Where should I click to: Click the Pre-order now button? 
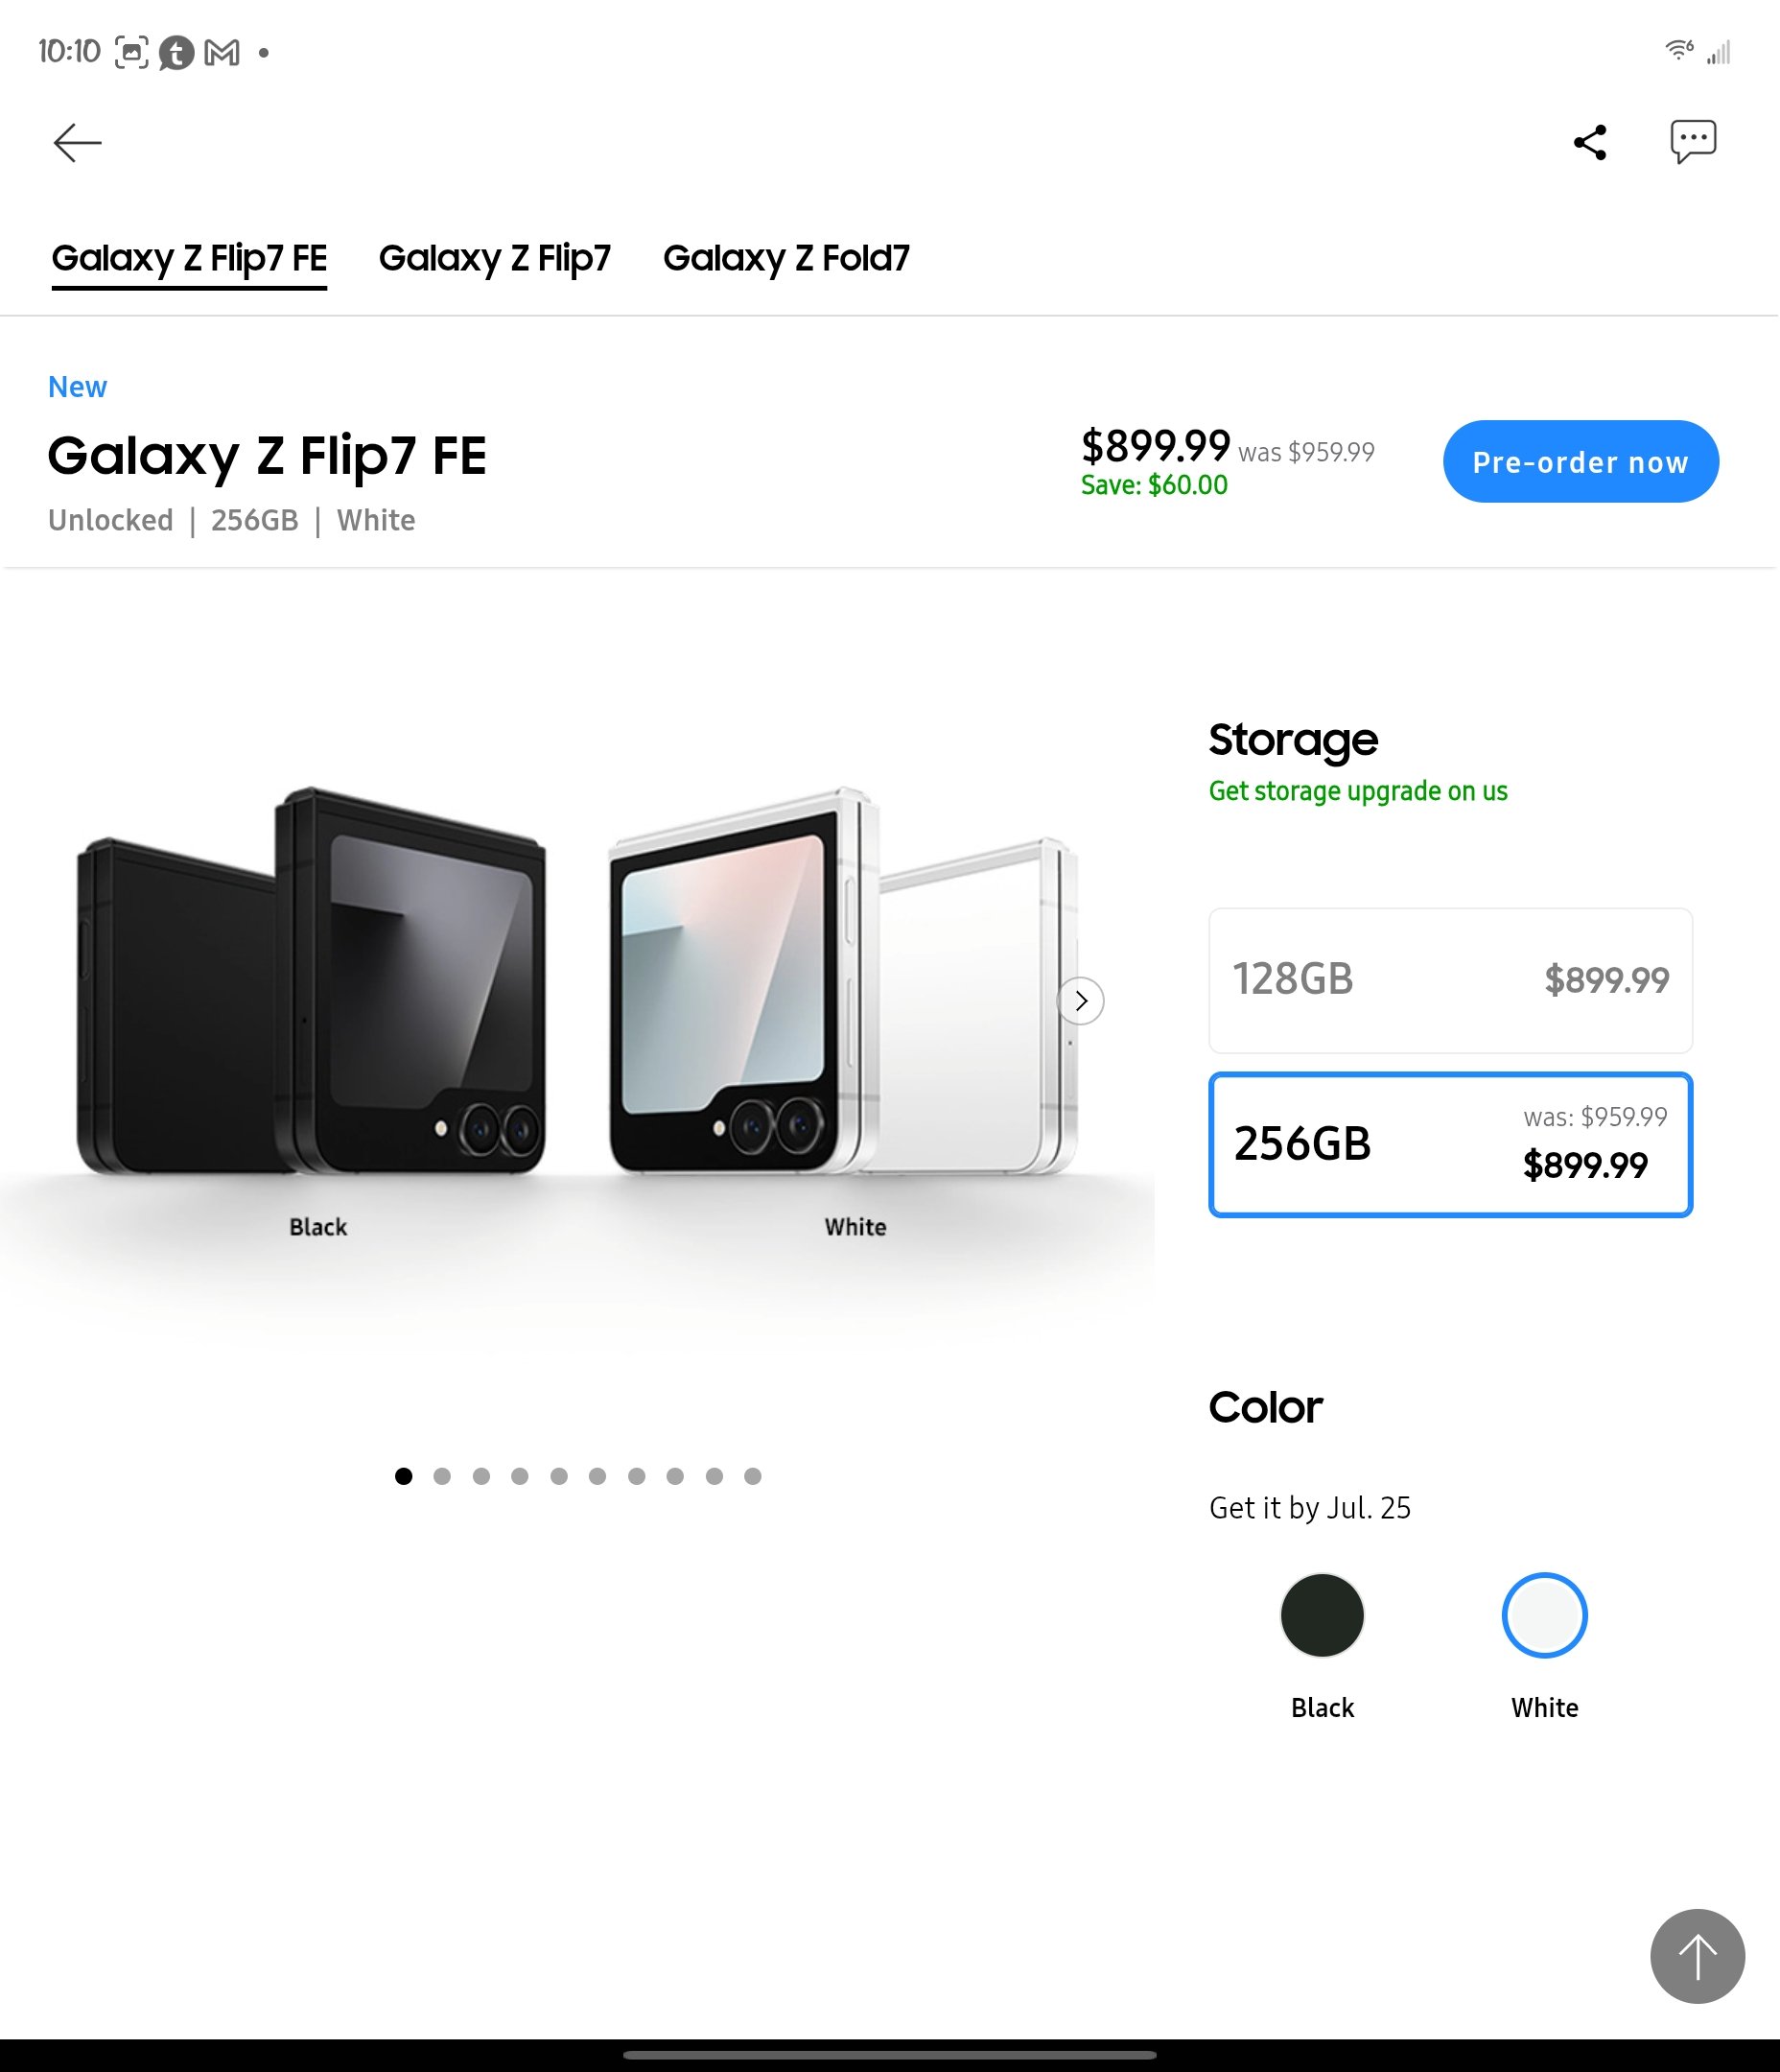pos(1580,461)
